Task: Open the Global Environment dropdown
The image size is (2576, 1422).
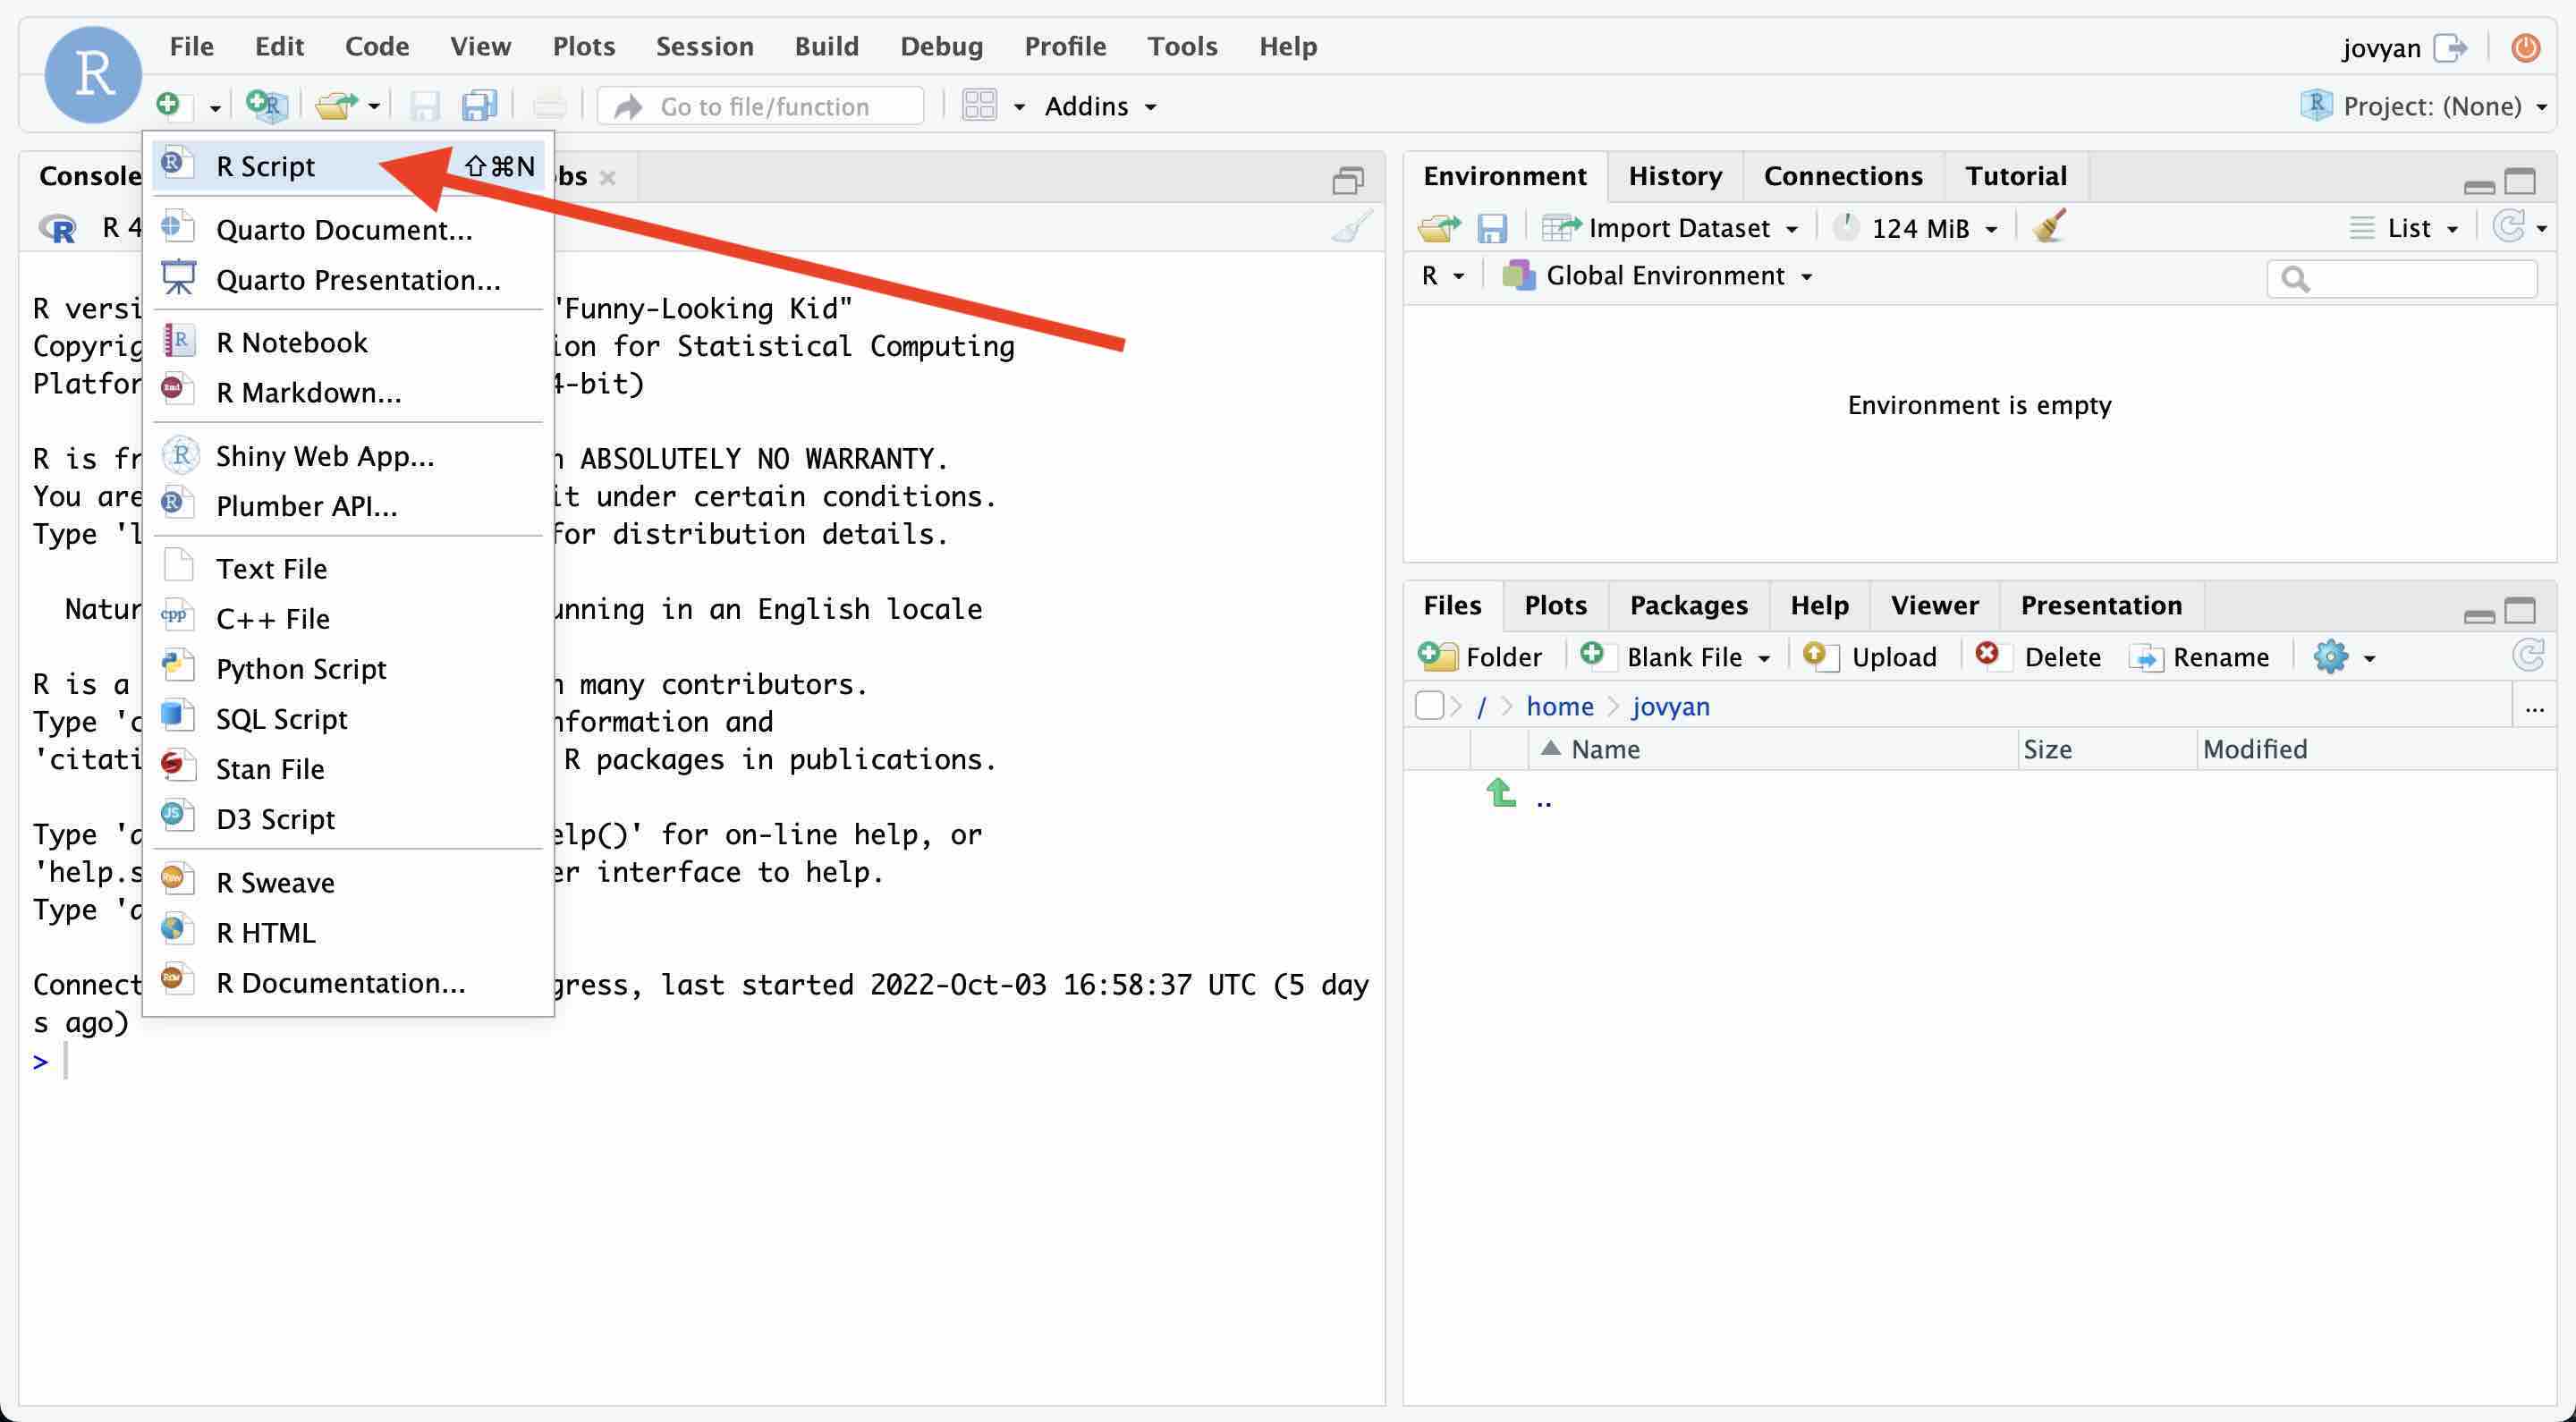Action: point(1663,275)
